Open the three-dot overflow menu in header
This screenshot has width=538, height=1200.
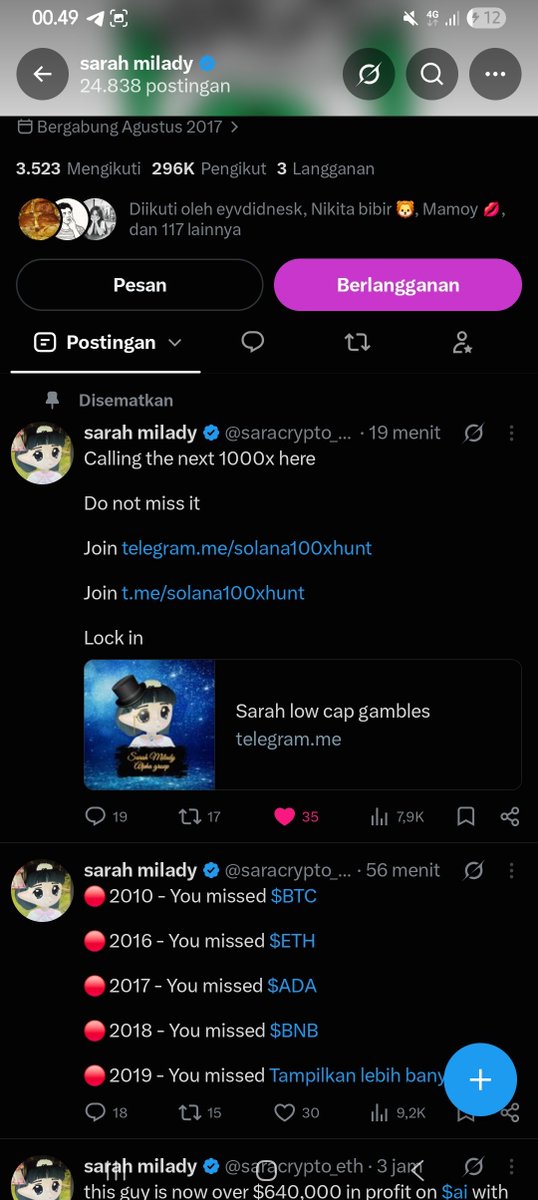click(x=495, y=74)
